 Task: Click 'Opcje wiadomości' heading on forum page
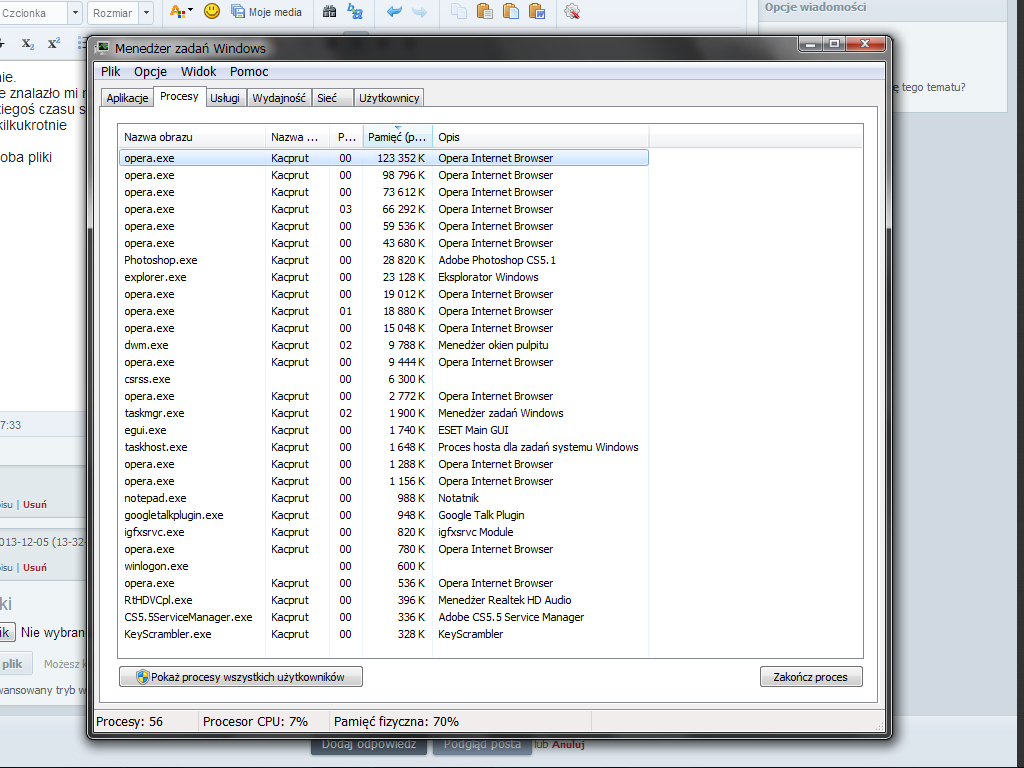click(x=815, y=7)
